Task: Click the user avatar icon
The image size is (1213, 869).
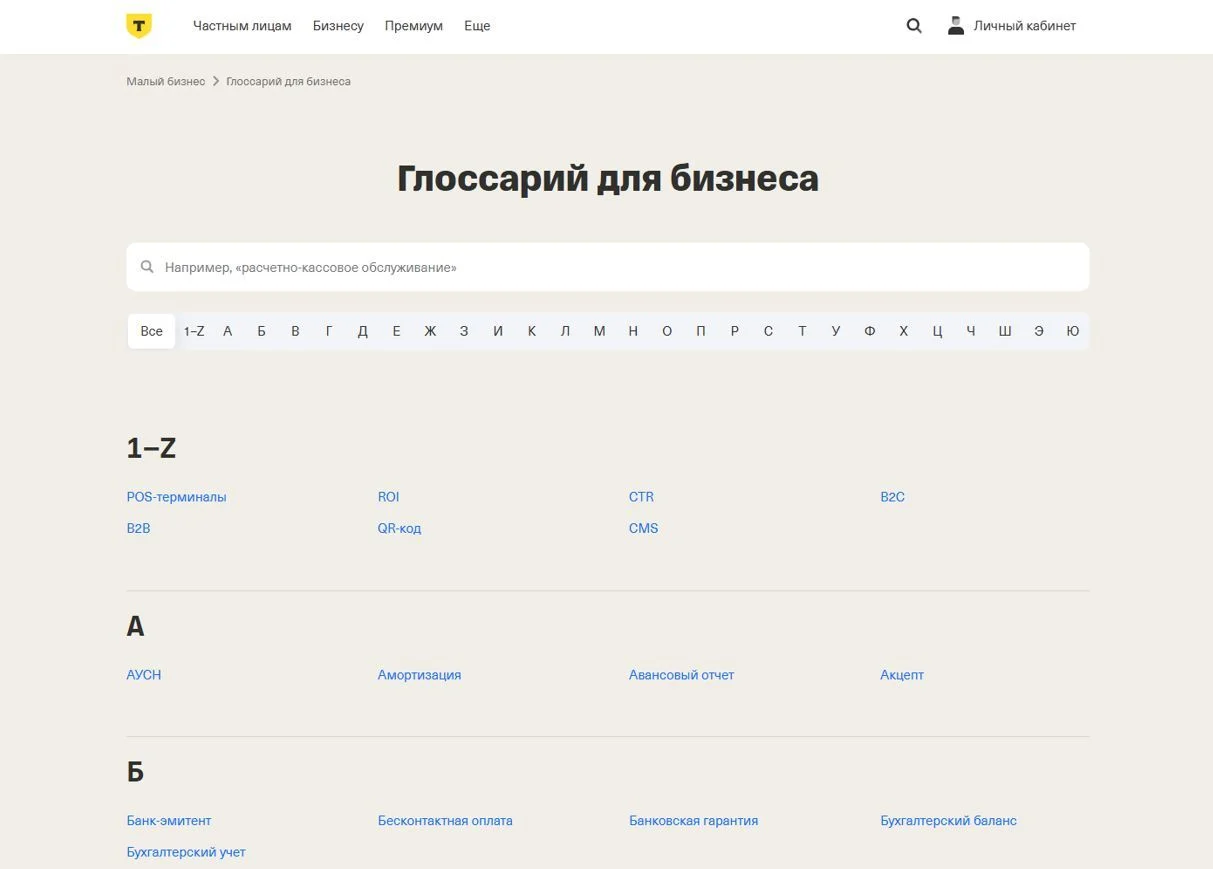Action: [x=956, y=26]
